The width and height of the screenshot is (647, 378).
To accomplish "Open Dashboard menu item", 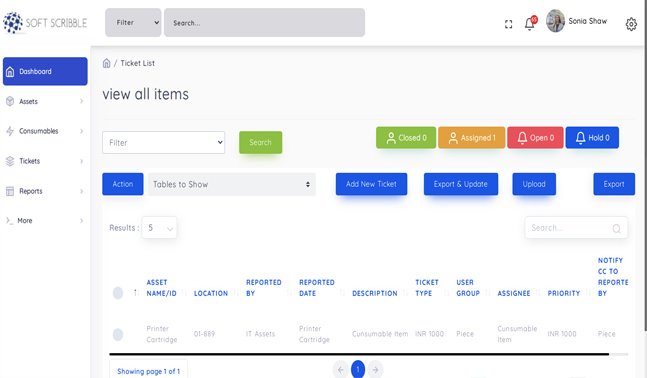I will (45, 71).
